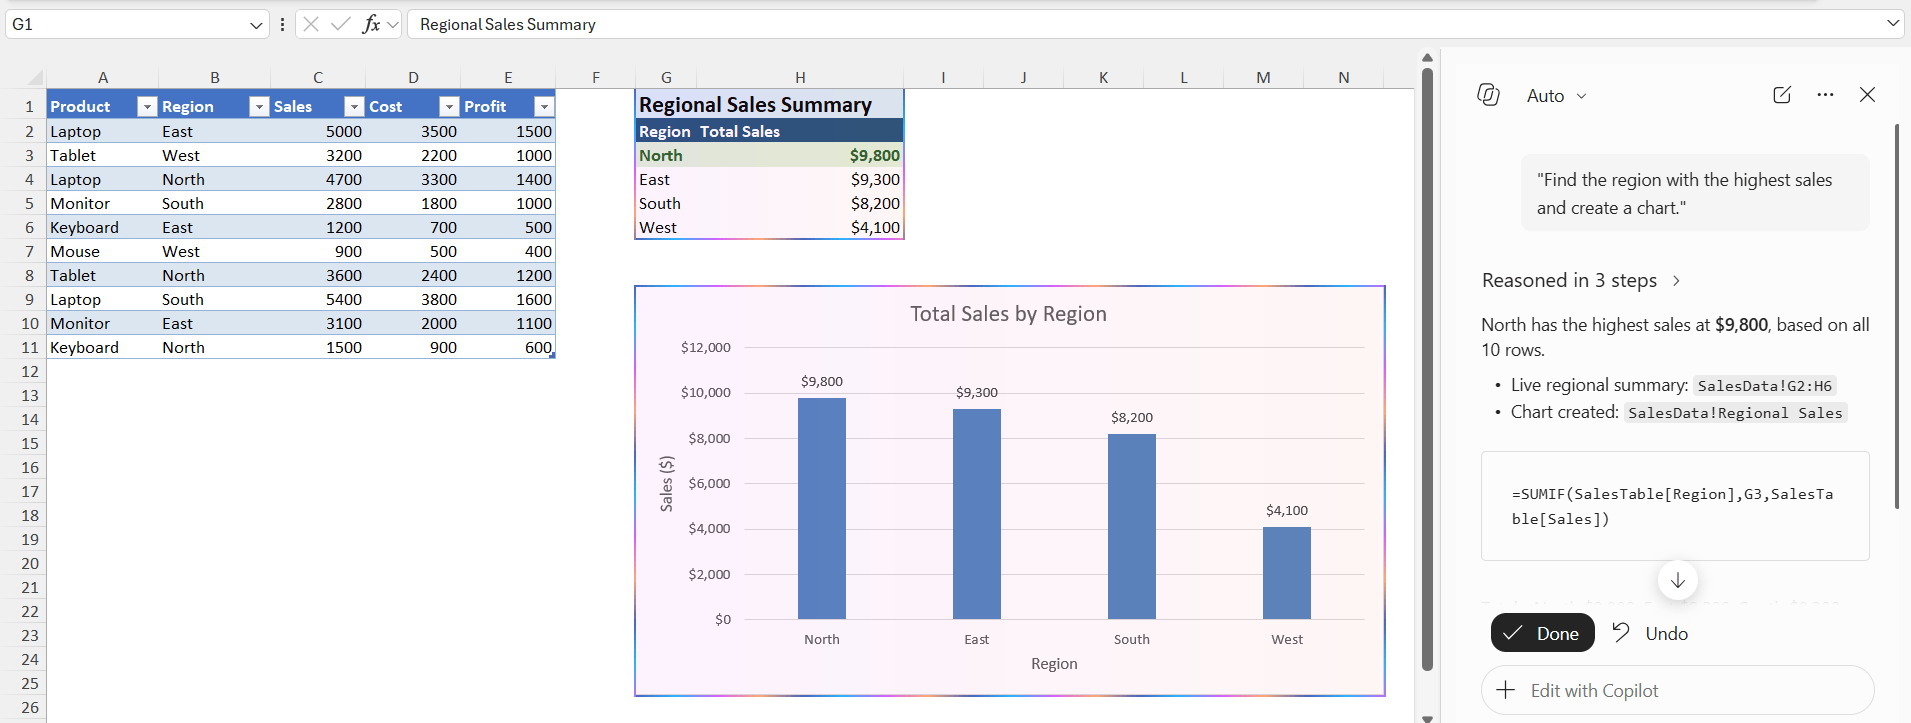
Task: Expand the 'Reasoned in 3 steps' section
Action: click(1582, 281)
